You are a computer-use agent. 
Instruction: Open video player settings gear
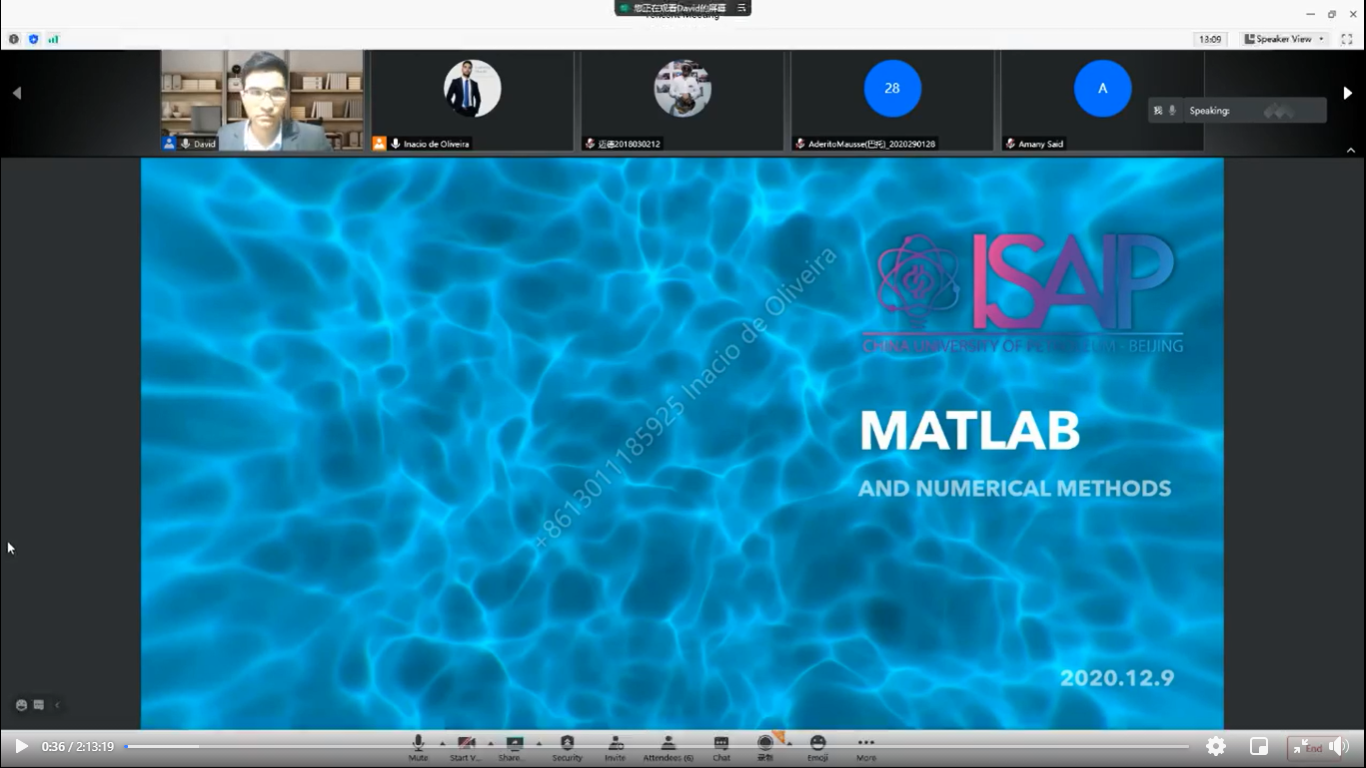pyautogui.click(x=1216, y=746)
